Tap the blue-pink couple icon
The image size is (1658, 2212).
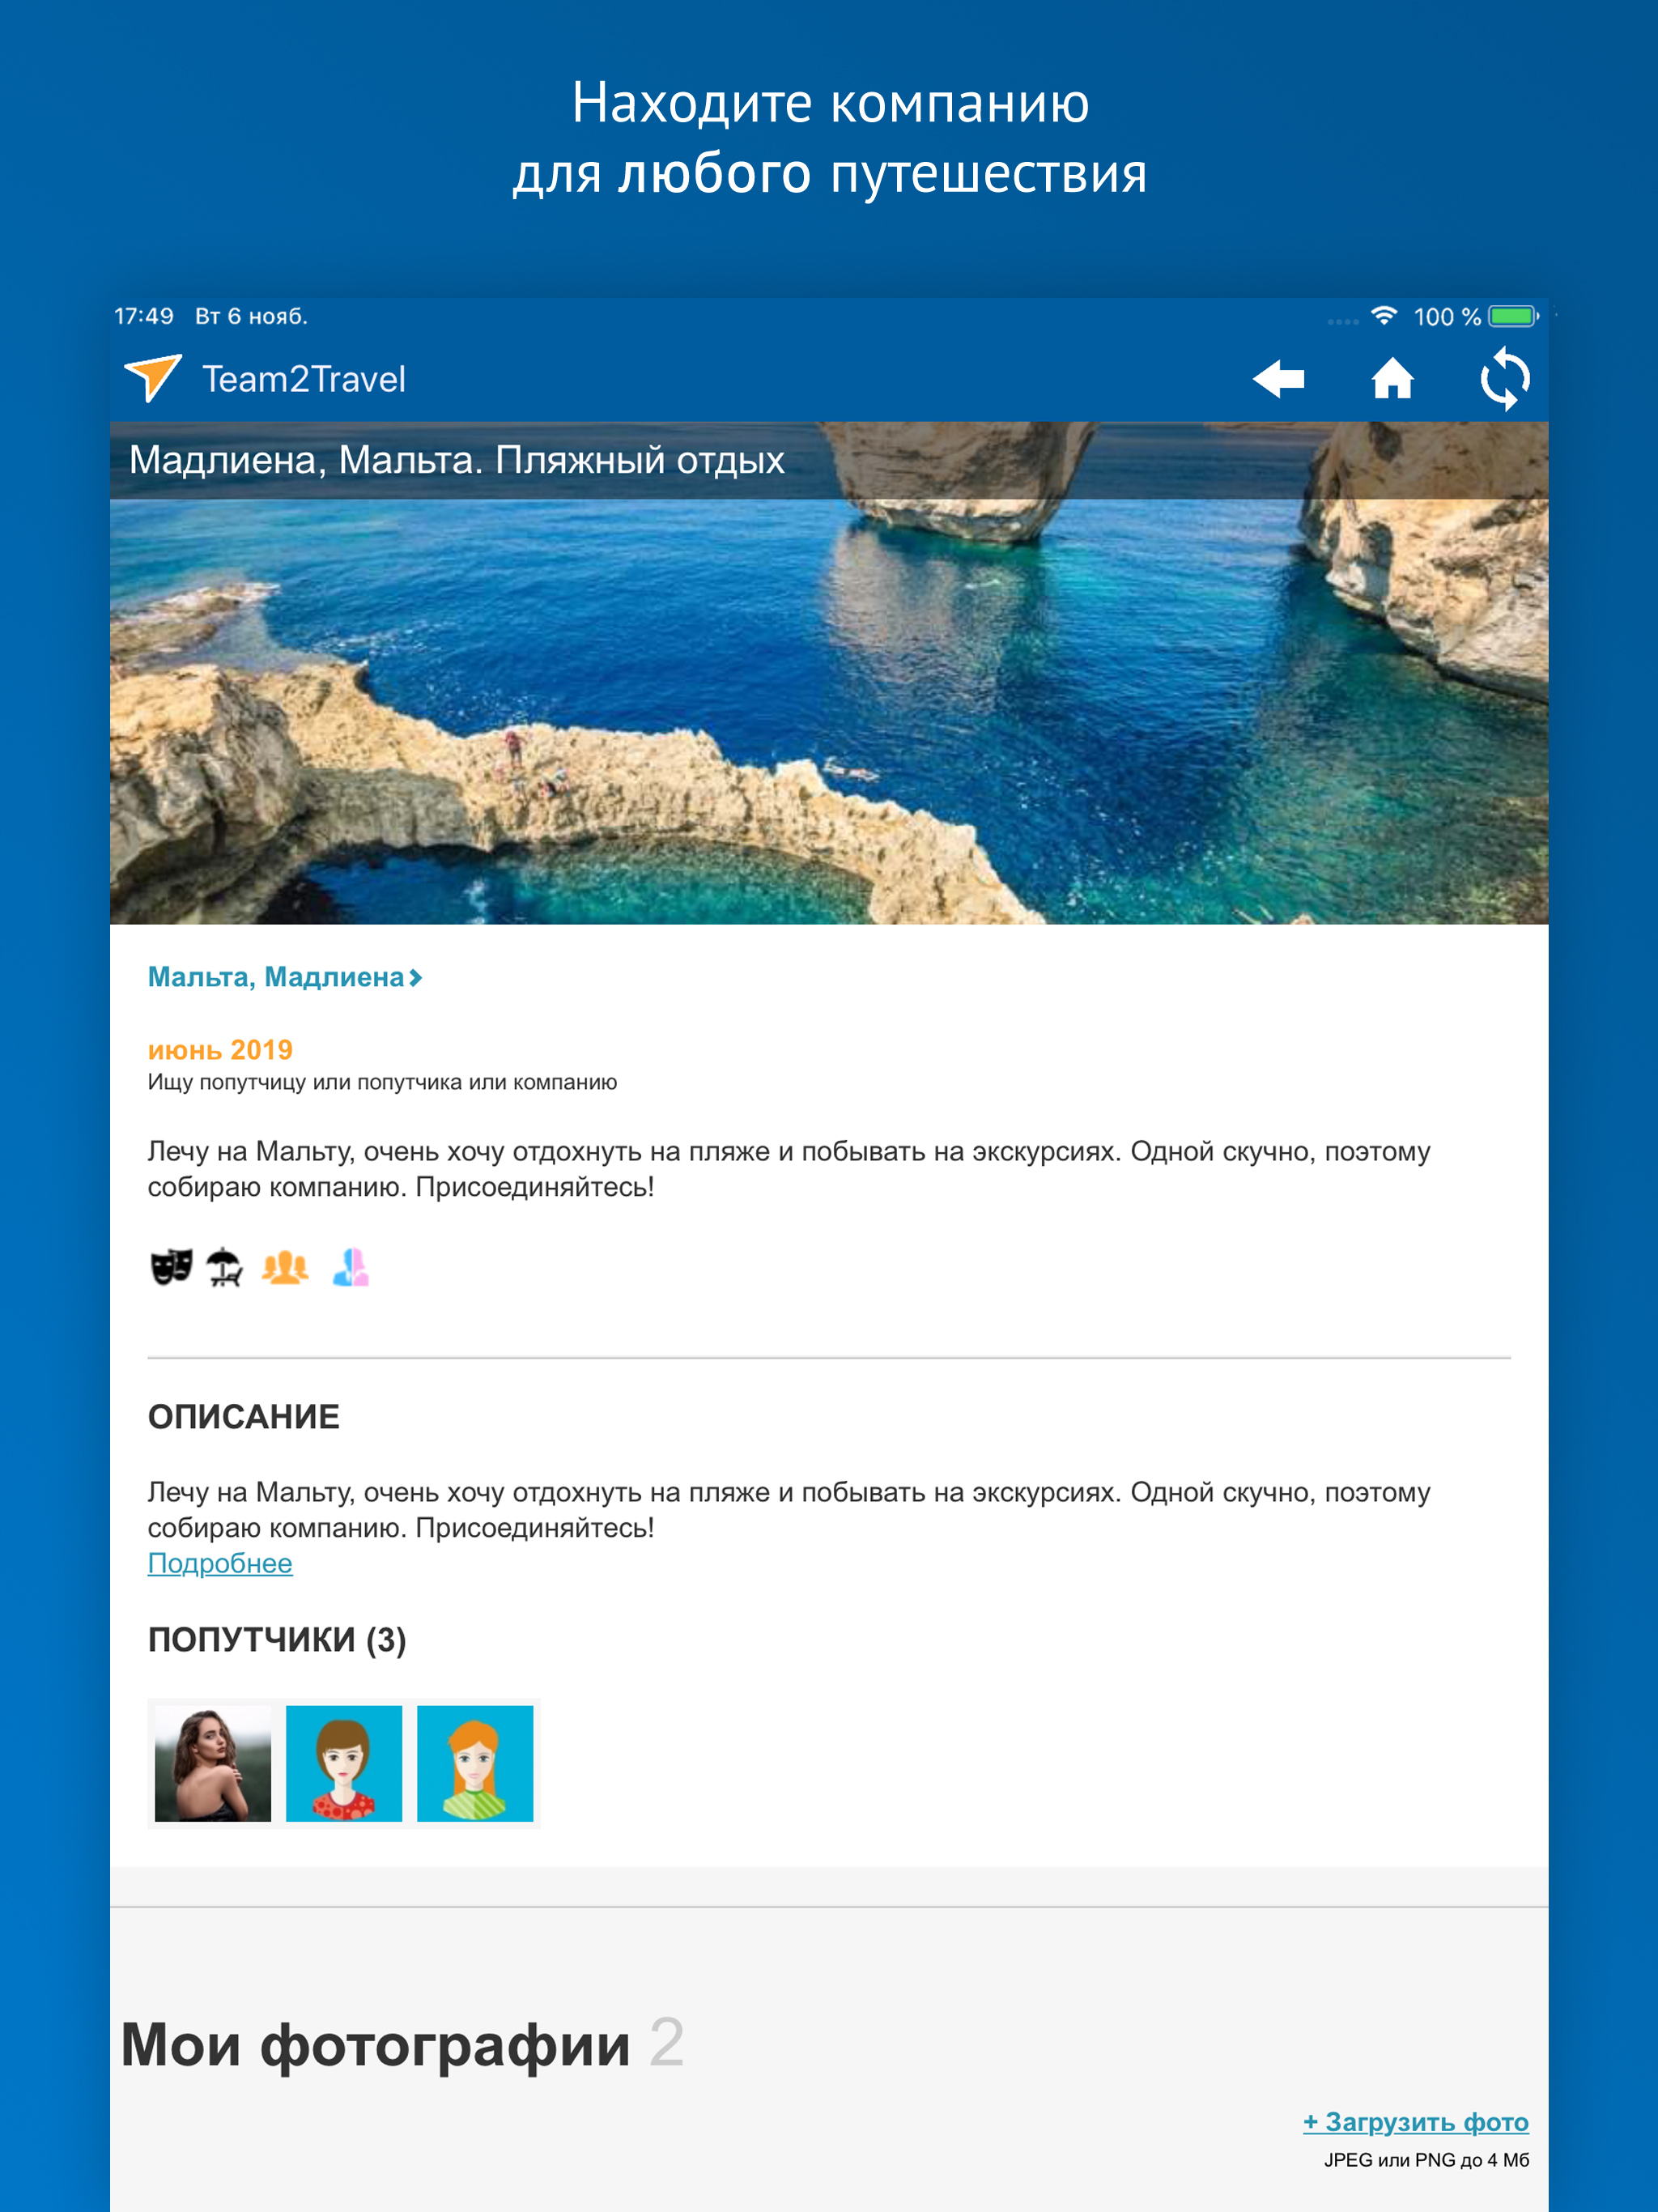(x=350, y=1267)
